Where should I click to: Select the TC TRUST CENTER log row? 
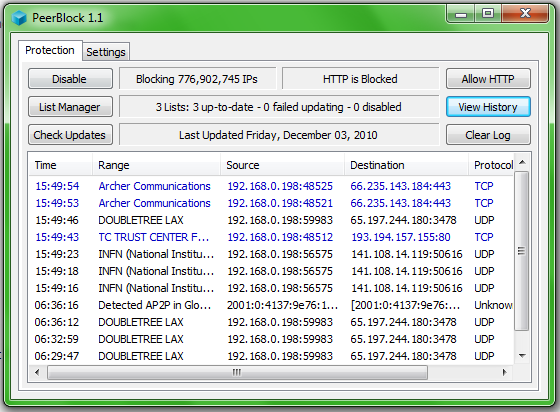[271, 237]
